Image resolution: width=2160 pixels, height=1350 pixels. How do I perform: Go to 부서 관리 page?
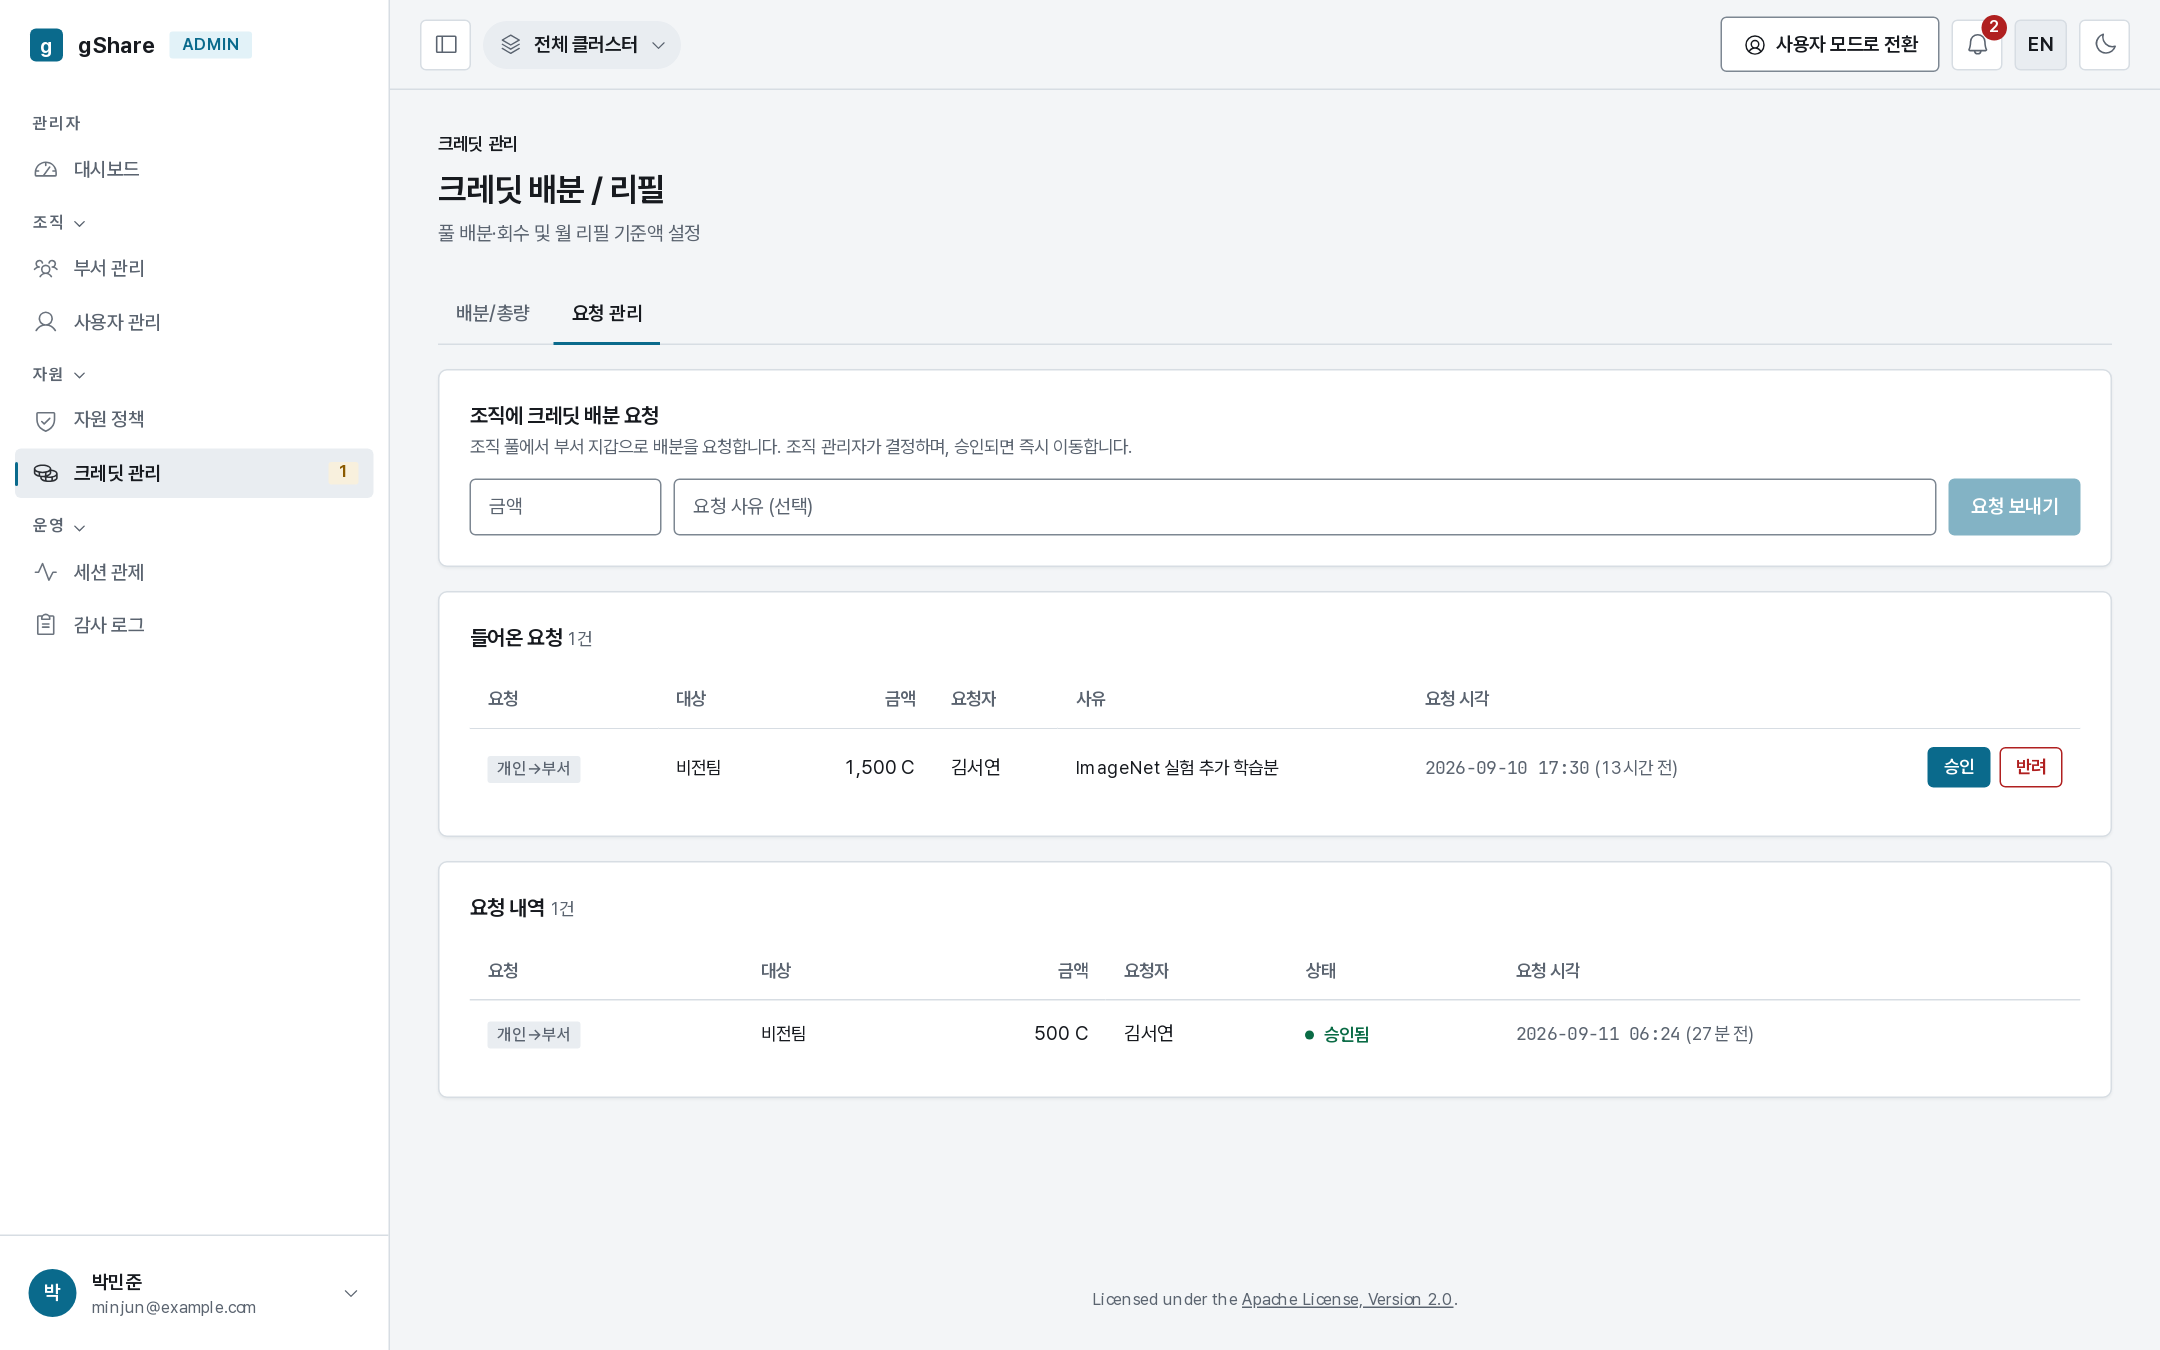click(194, 268)
